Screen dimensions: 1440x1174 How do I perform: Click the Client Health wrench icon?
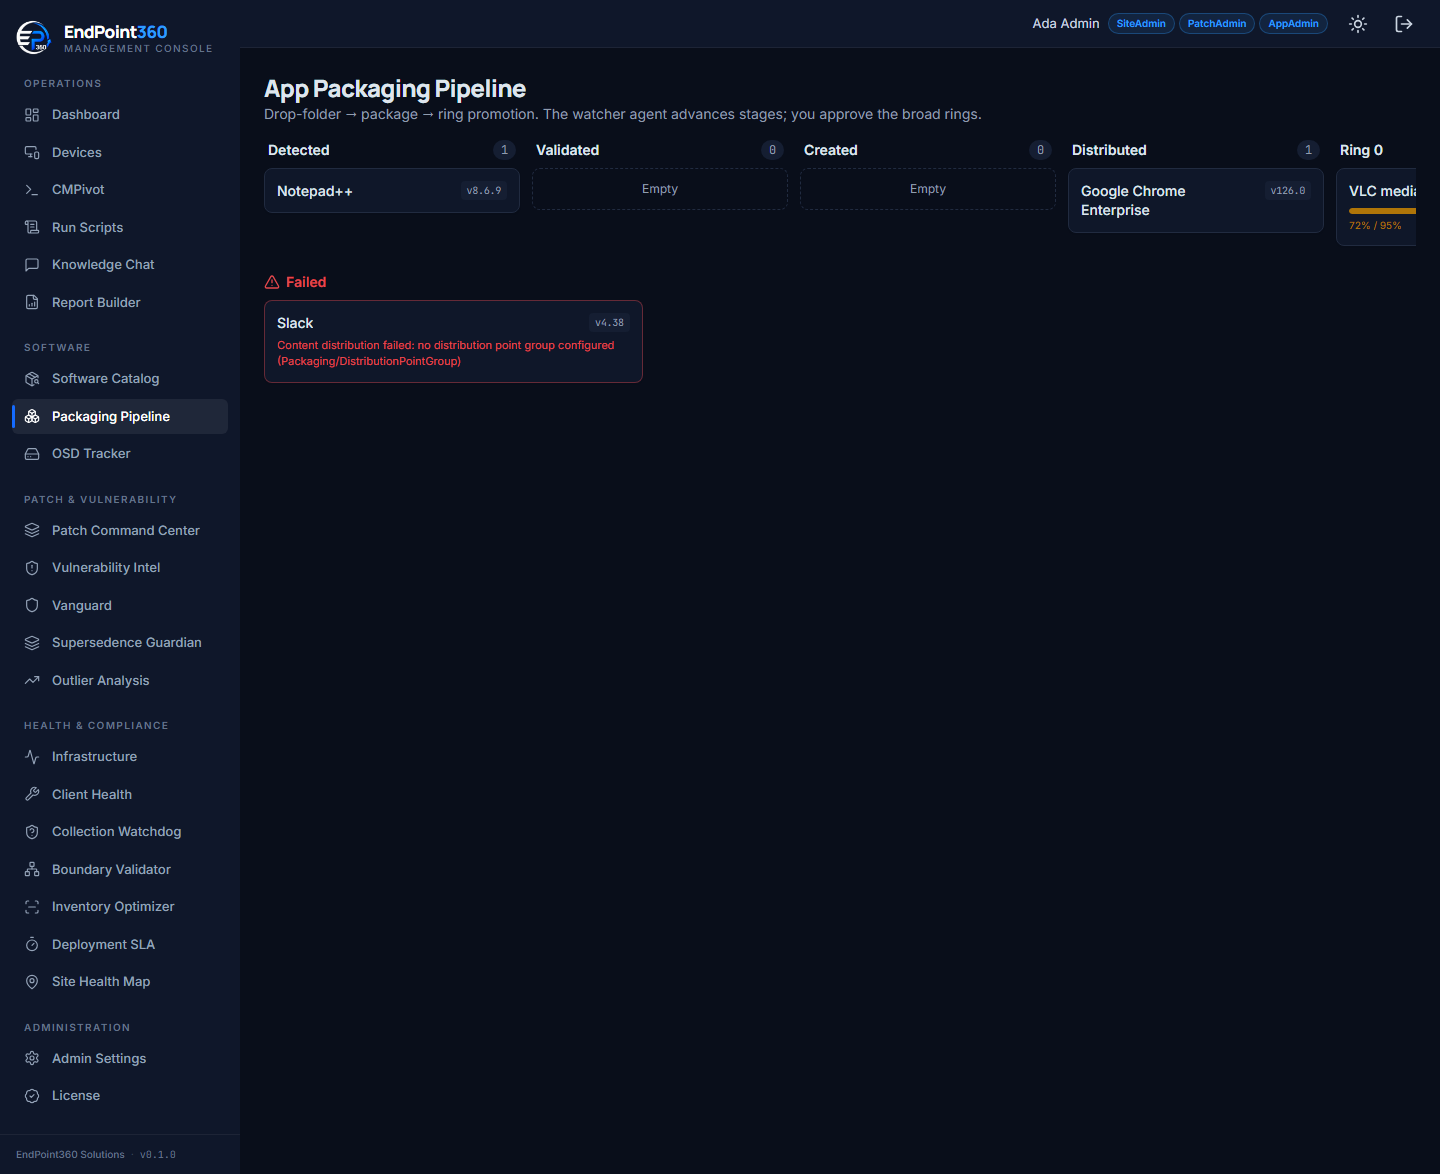click(x=32, y=795)
